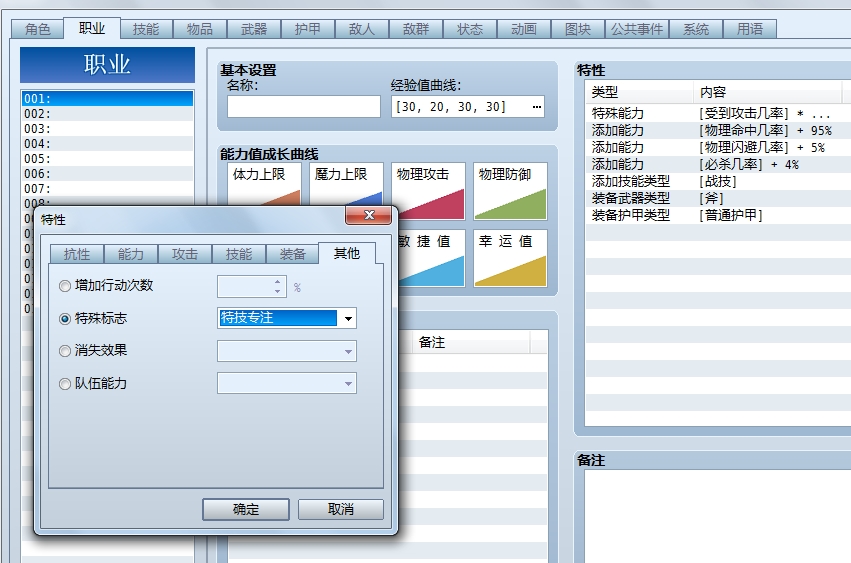Open the 物理防御 growth curve
Image resolution: width=851 pixels, height=563 pixels.
pyautogui.click(x=510, y=191)
